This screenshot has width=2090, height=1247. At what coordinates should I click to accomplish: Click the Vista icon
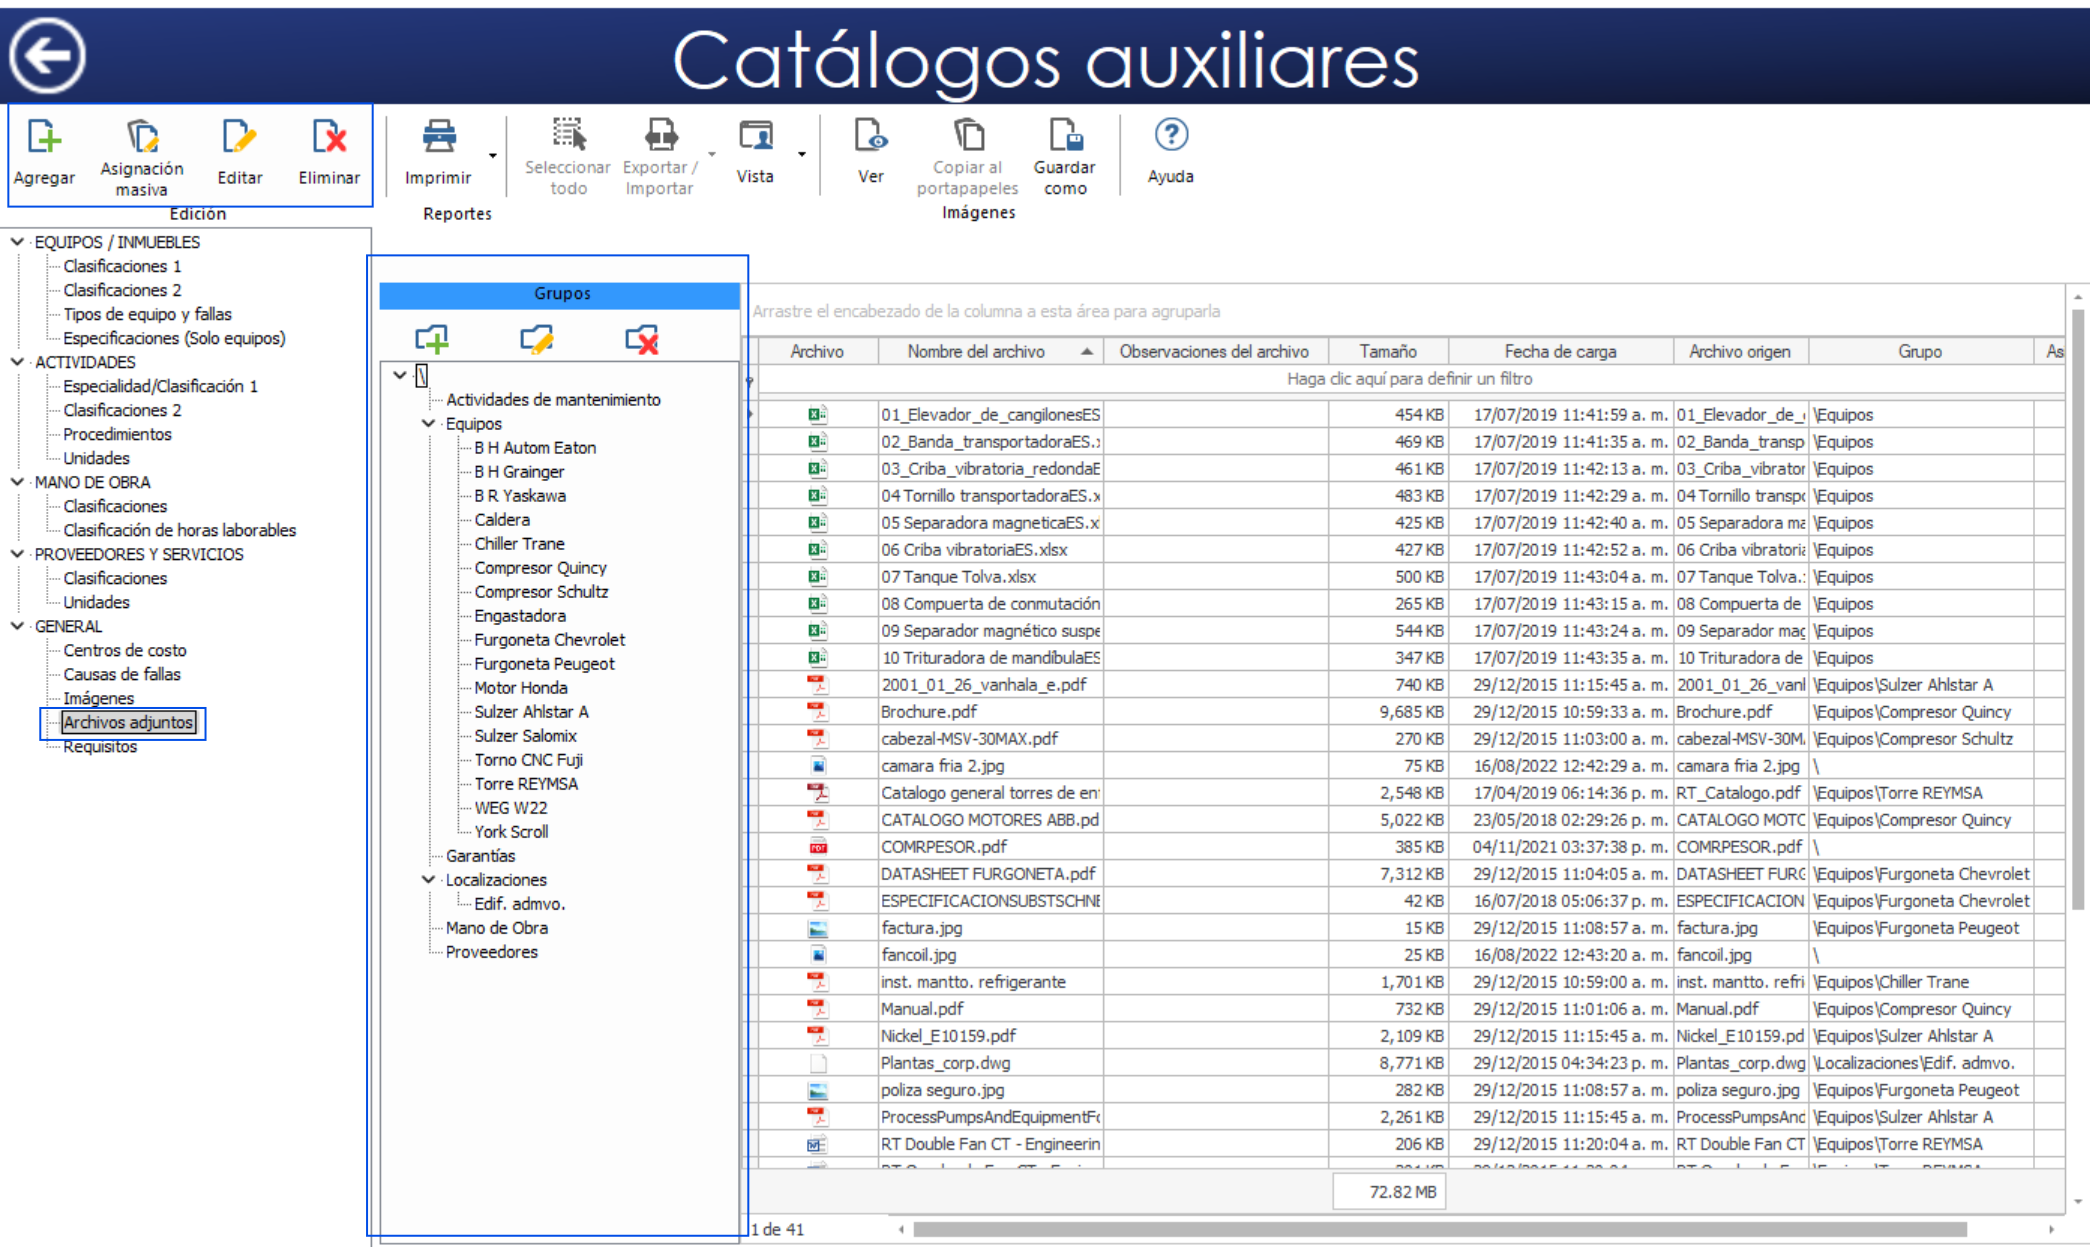tap(755, 135)
